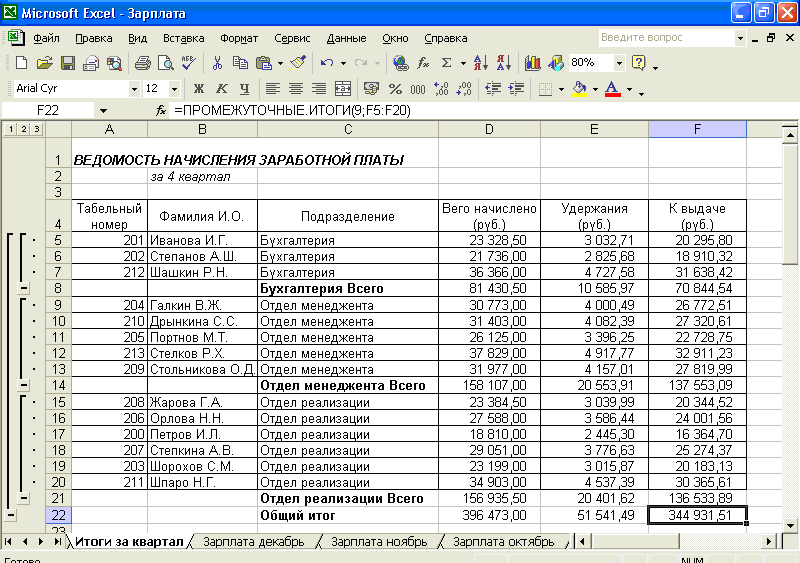Open the zoom 80% dropdown
800x563 pixels.
[x=619, y=63]
